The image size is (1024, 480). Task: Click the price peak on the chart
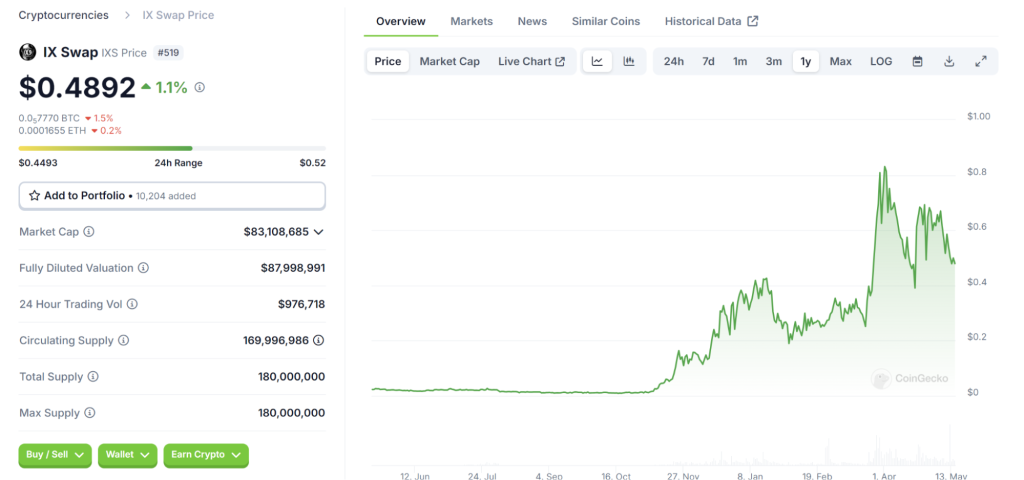[x=884, y=168]
